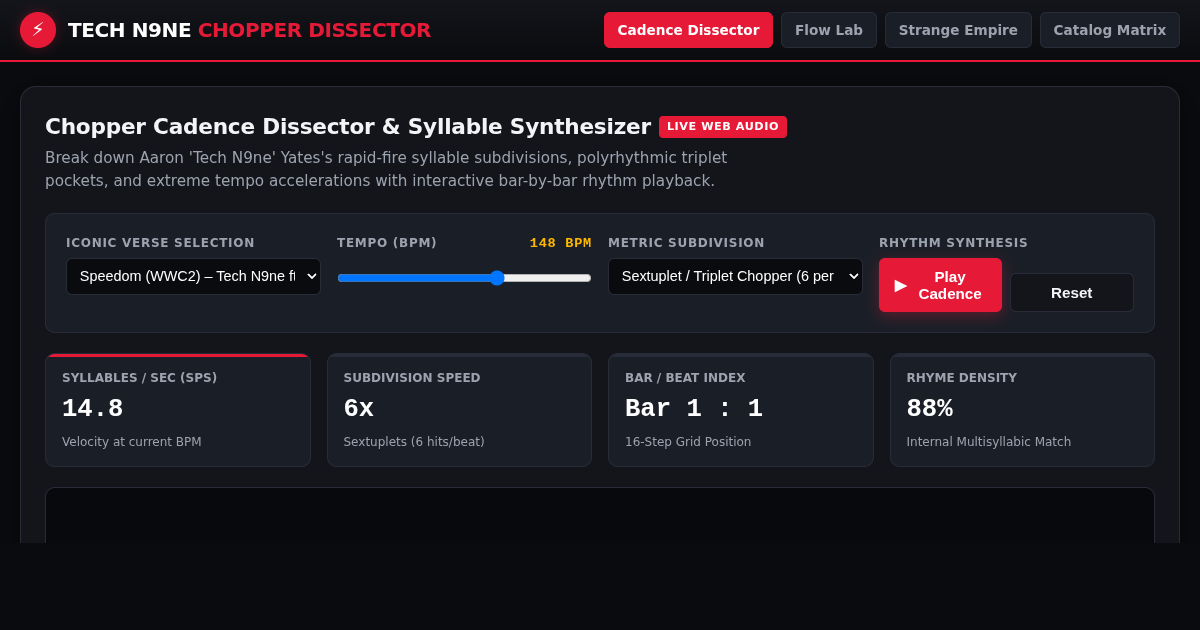Expand the Iconic Verse Selection dropdown
The height and width of the screenshot is (630, 1200).
click(193, 276)
